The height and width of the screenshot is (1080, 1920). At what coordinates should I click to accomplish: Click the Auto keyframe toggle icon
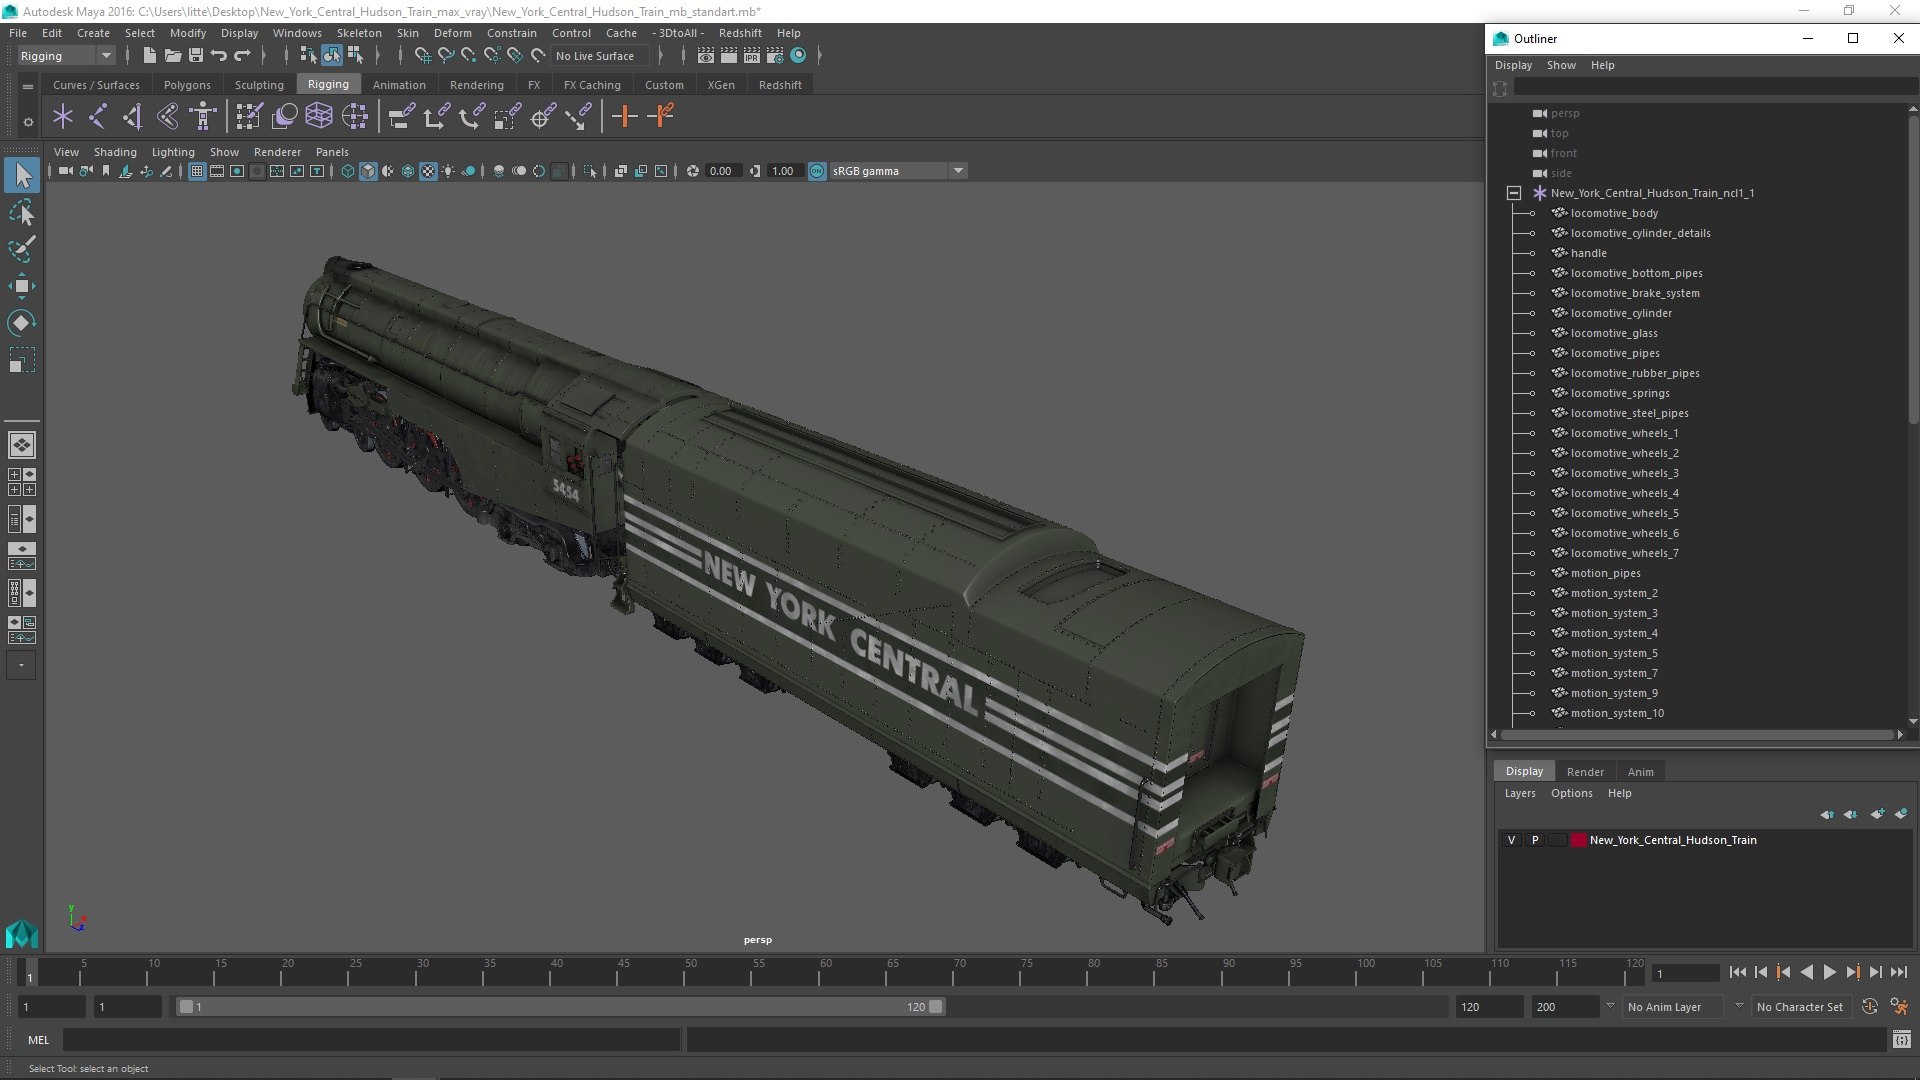[x=1869, y=1007]
